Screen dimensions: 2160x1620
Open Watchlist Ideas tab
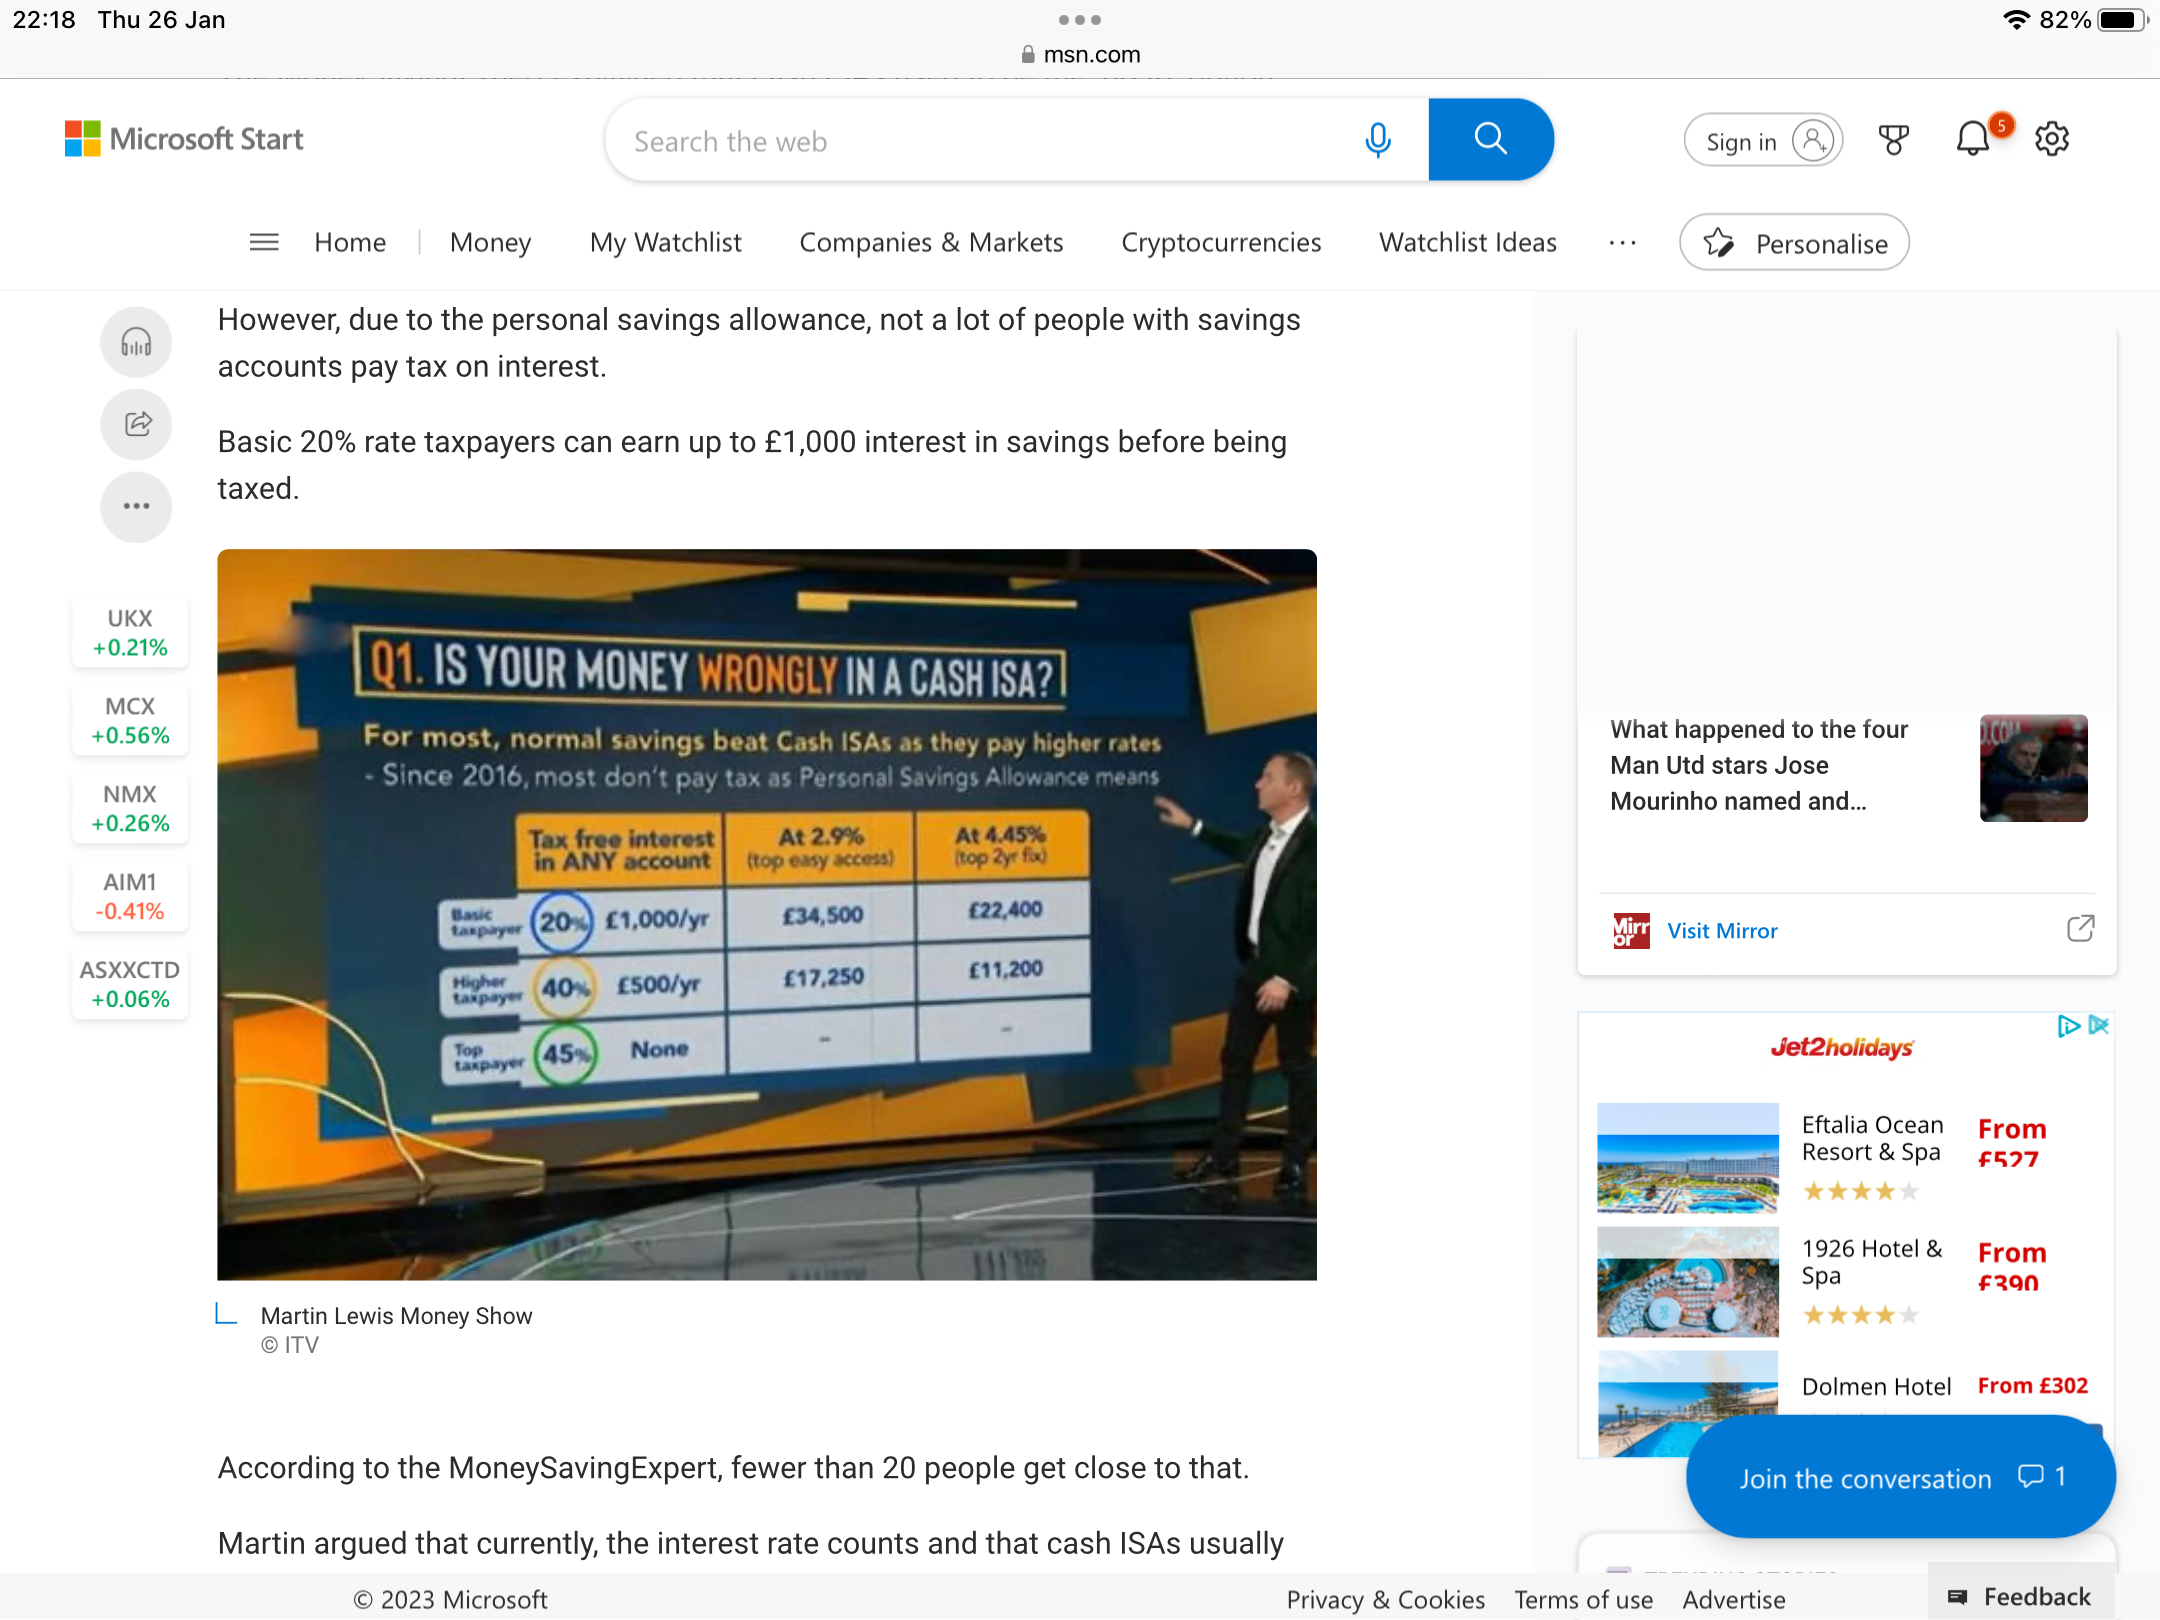(x=1468, y=243)
